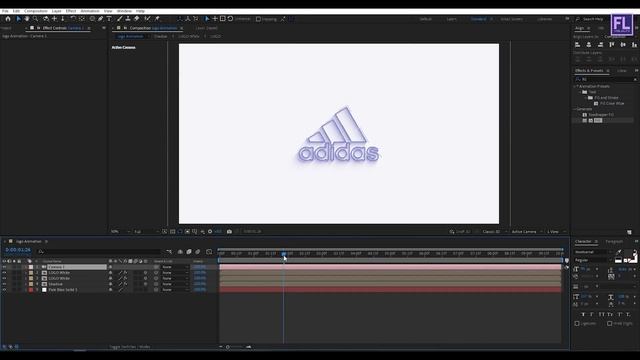This screenshot has height=360, width=640.
Task: Click the snapshot camera icon in viewer
Action: [x=229, y=231]
